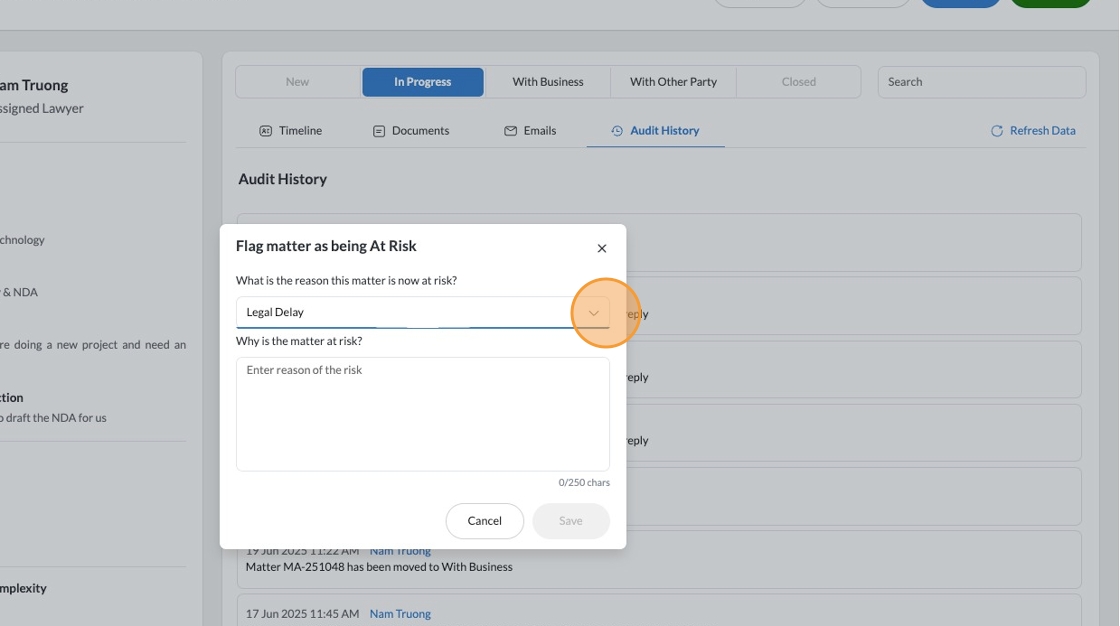Expand the risk reason dropdown chevron

(x=594, y=313)
